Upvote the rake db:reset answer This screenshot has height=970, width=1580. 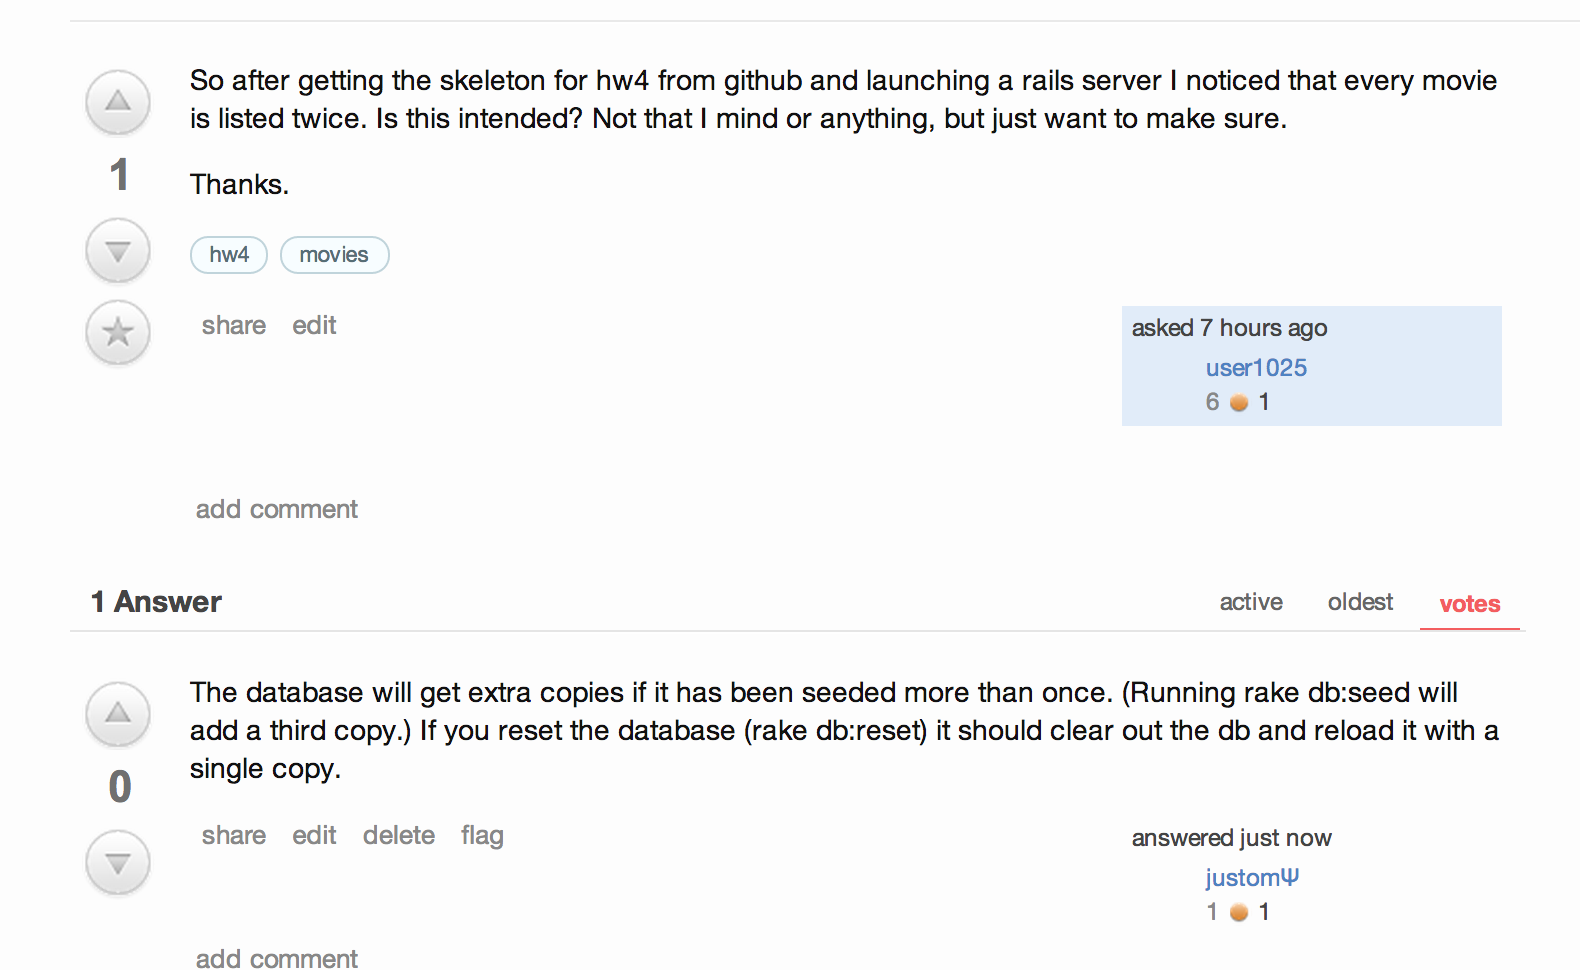118,714
